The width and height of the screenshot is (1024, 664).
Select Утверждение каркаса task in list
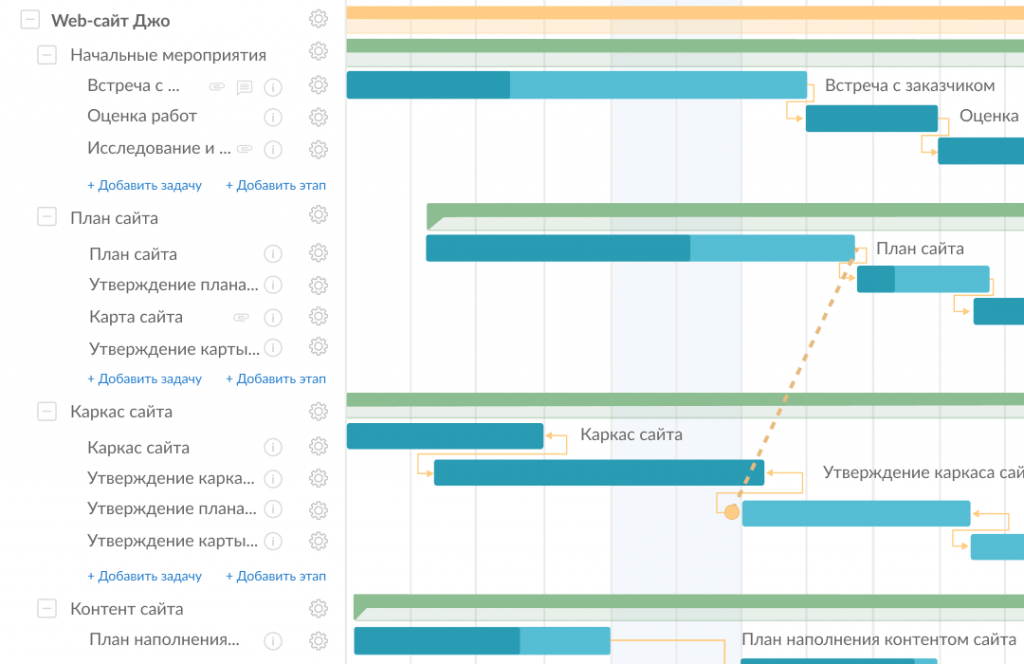(171, 478)
